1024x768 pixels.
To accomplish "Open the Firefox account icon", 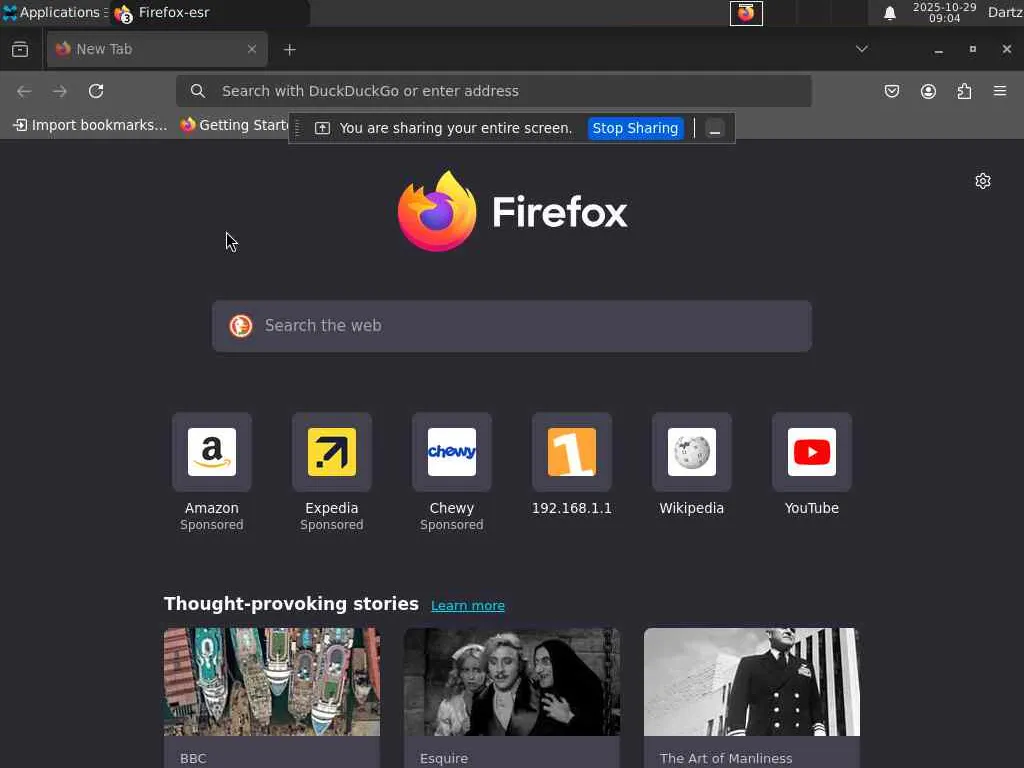I will pyautogui.click(x=928, y=91).
